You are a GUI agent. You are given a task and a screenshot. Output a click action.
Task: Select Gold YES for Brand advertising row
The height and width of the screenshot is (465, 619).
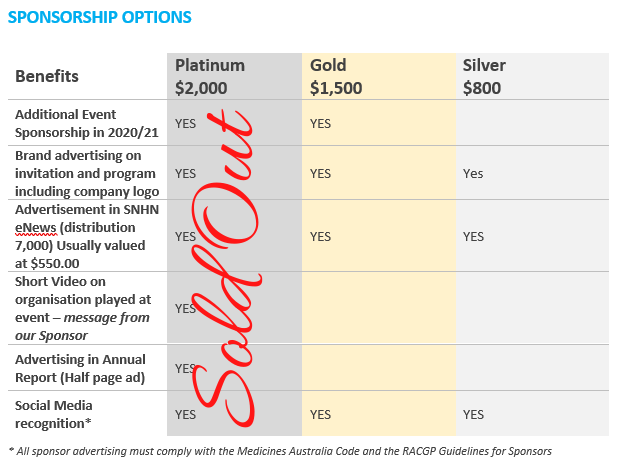pyautogui.click(x=320, y=174)
